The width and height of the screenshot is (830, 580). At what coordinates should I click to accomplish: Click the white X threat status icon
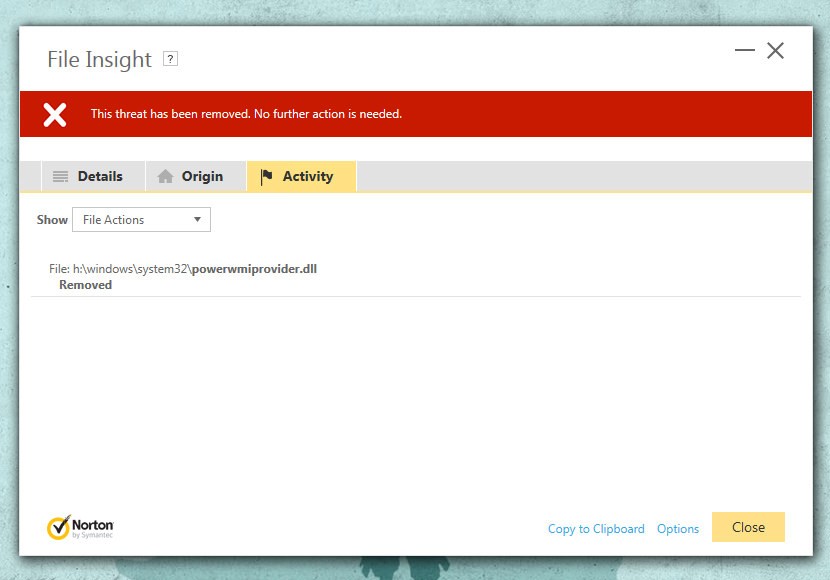(55, 114)
